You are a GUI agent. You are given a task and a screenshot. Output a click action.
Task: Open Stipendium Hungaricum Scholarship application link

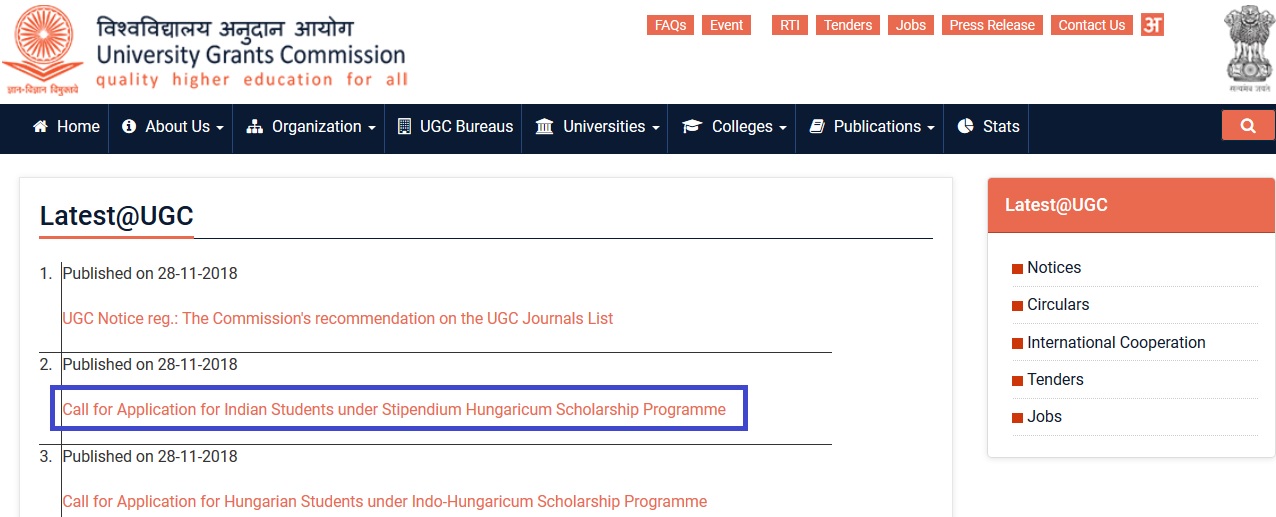click(394, 410)
